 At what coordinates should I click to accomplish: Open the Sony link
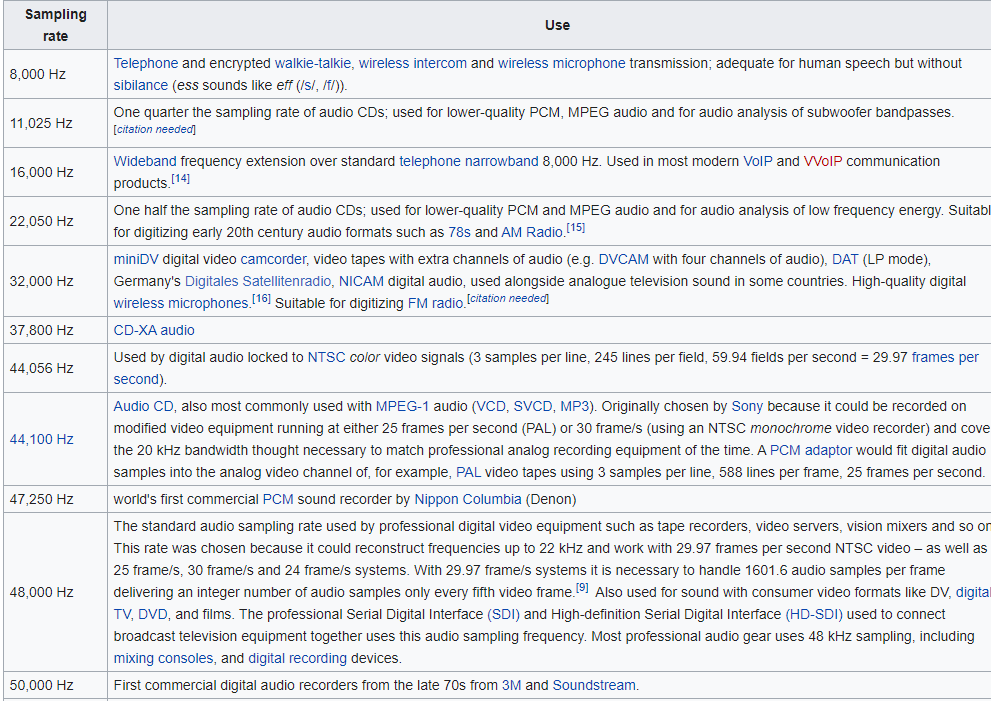point(747,406)
